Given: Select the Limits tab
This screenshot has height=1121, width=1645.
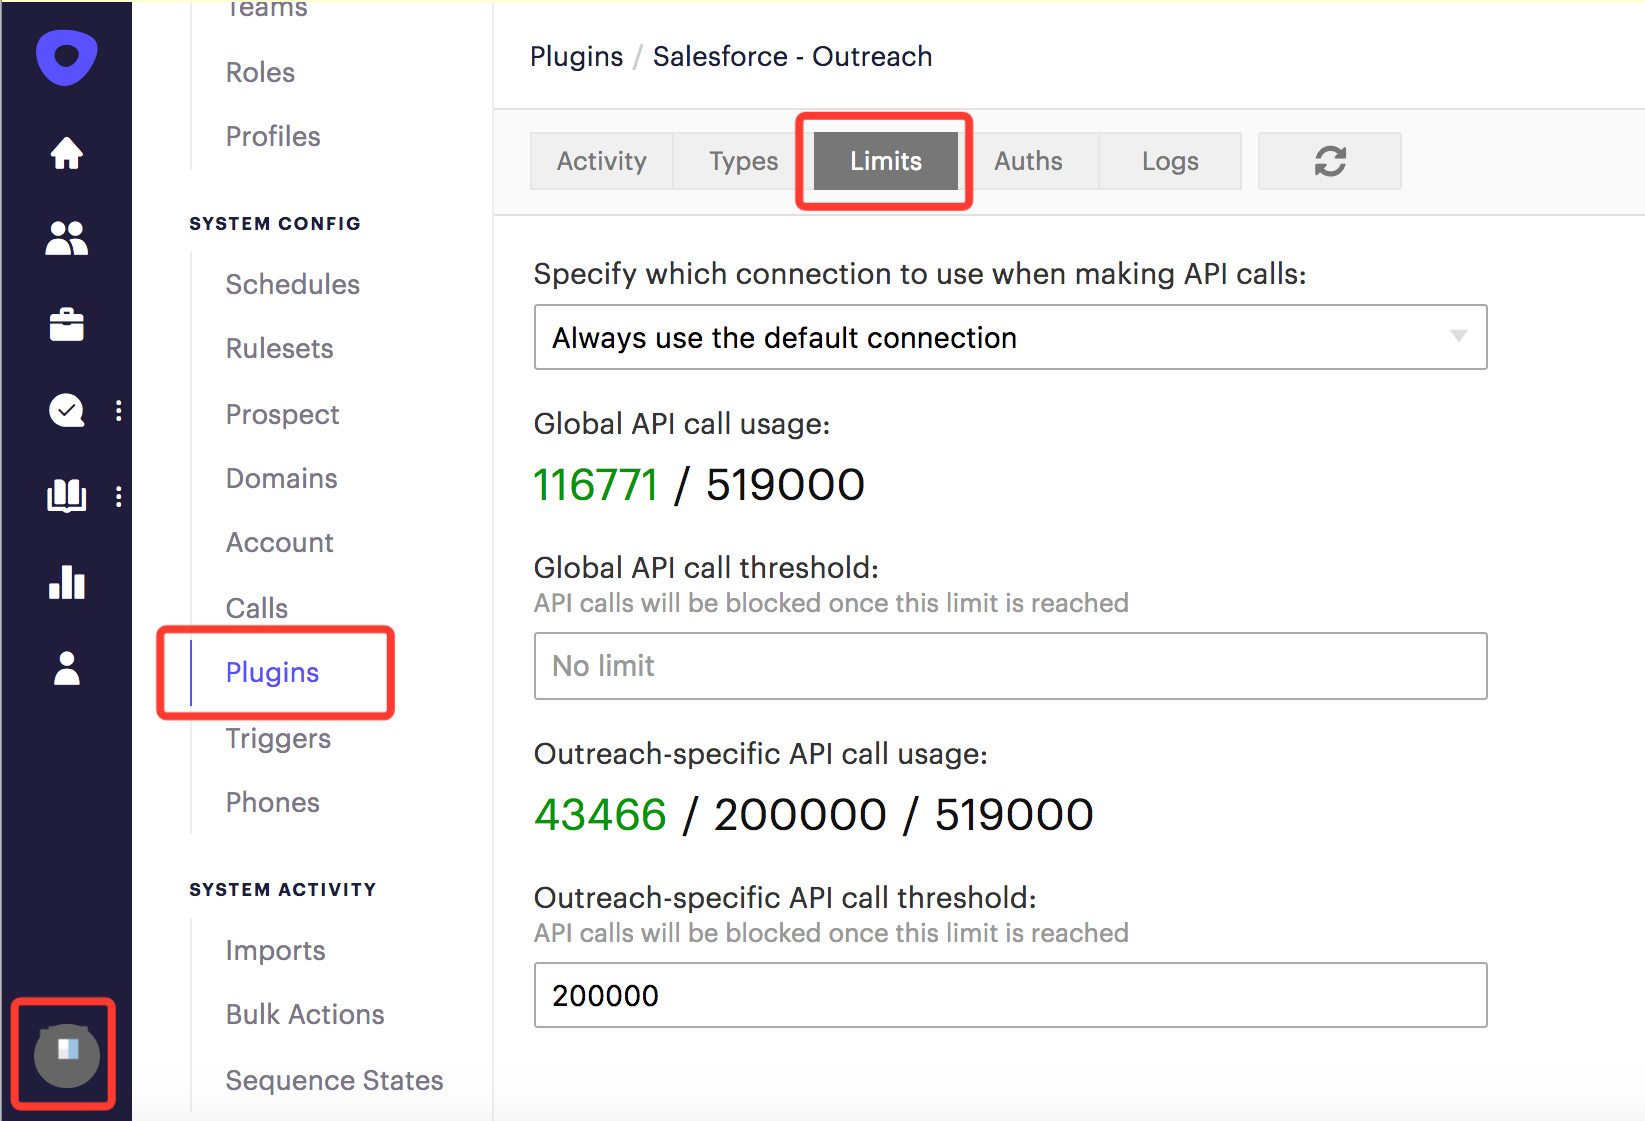Looking at the screenshot, I should (x=886, y=161).
